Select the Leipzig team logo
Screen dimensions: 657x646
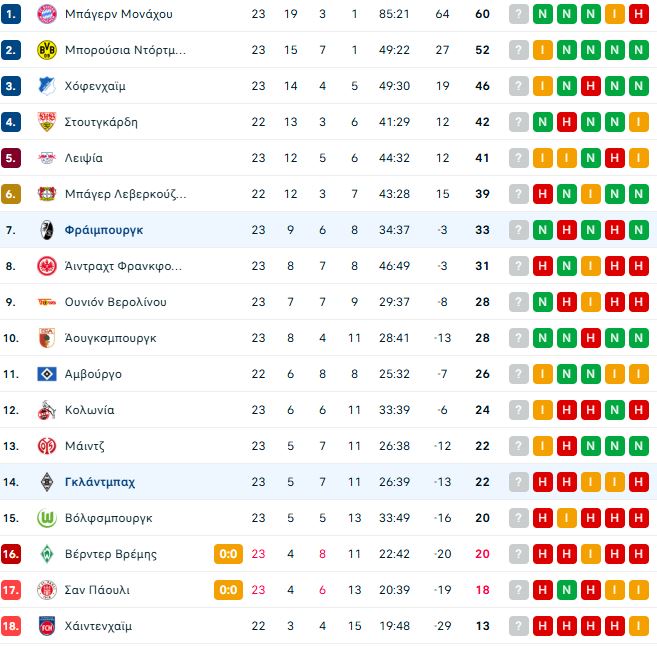tap(45, 158)
